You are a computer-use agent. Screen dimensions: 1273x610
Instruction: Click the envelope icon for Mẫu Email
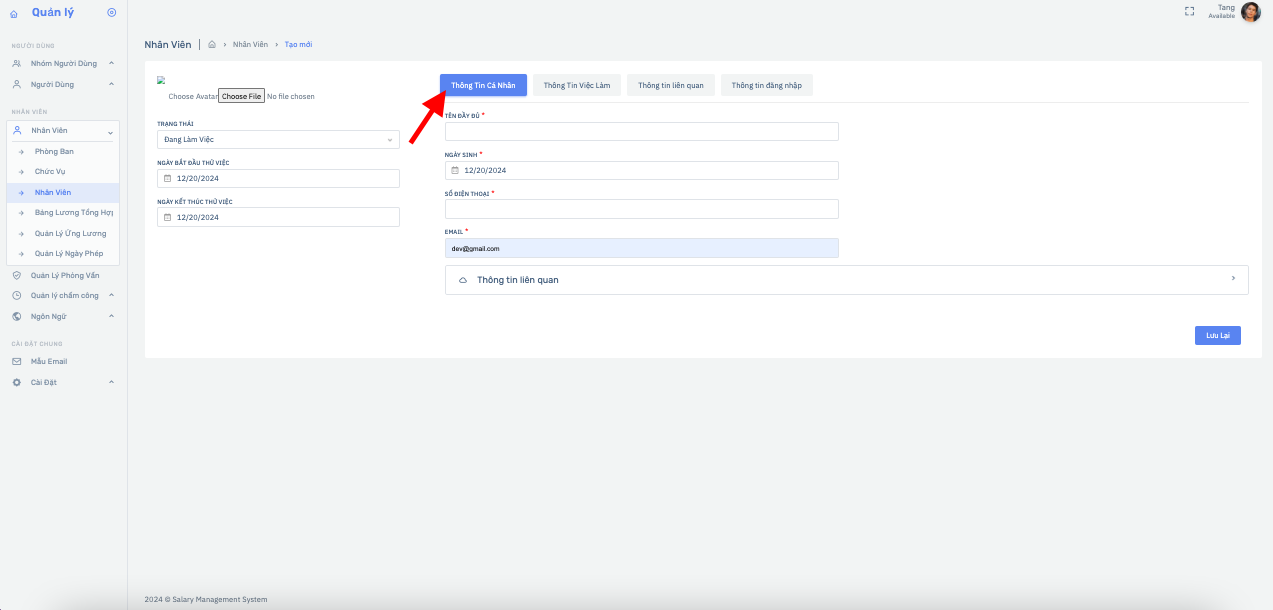[17, 361]
